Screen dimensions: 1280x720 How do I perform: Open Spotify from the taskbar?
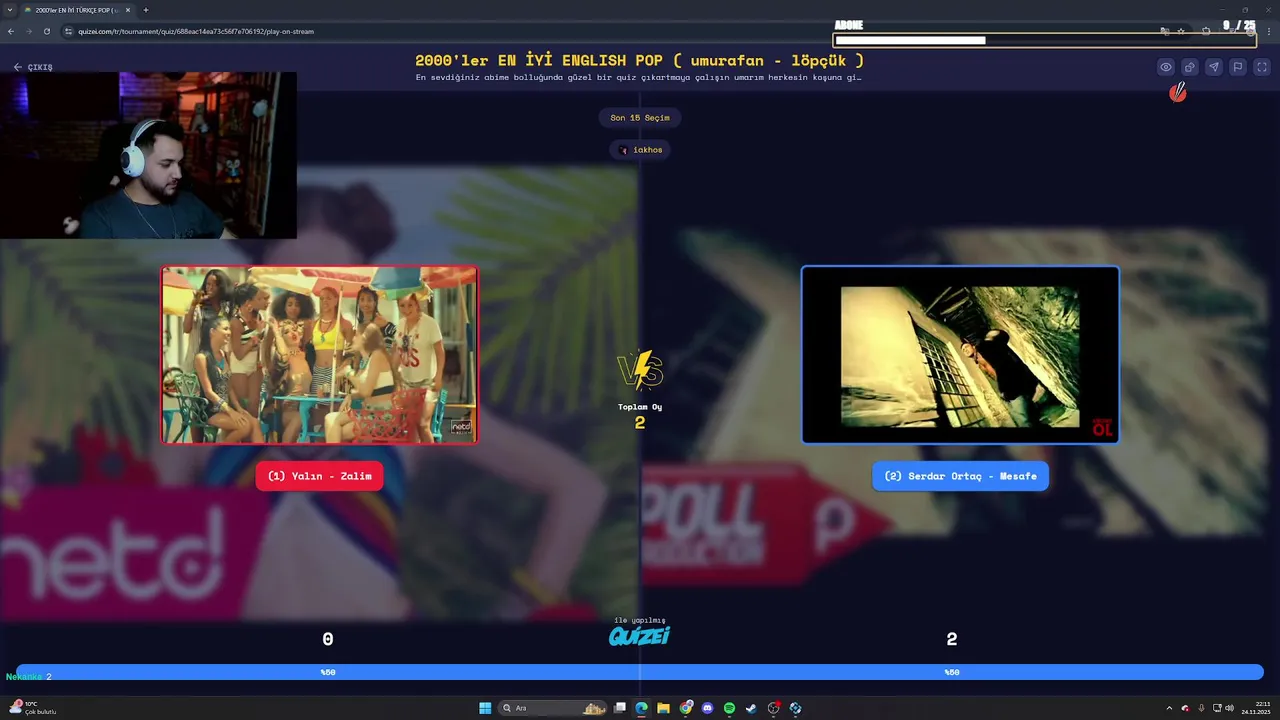729,708
